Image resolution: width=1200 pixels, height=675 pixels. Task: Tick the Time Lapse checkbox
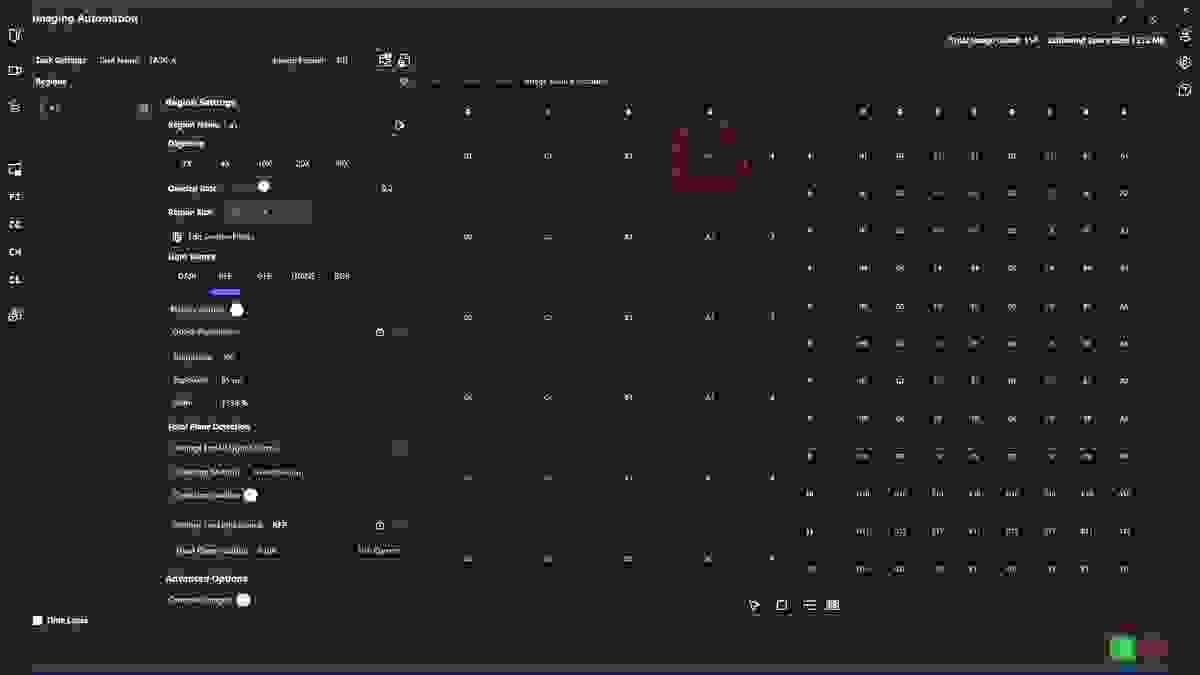click(38, 620)
